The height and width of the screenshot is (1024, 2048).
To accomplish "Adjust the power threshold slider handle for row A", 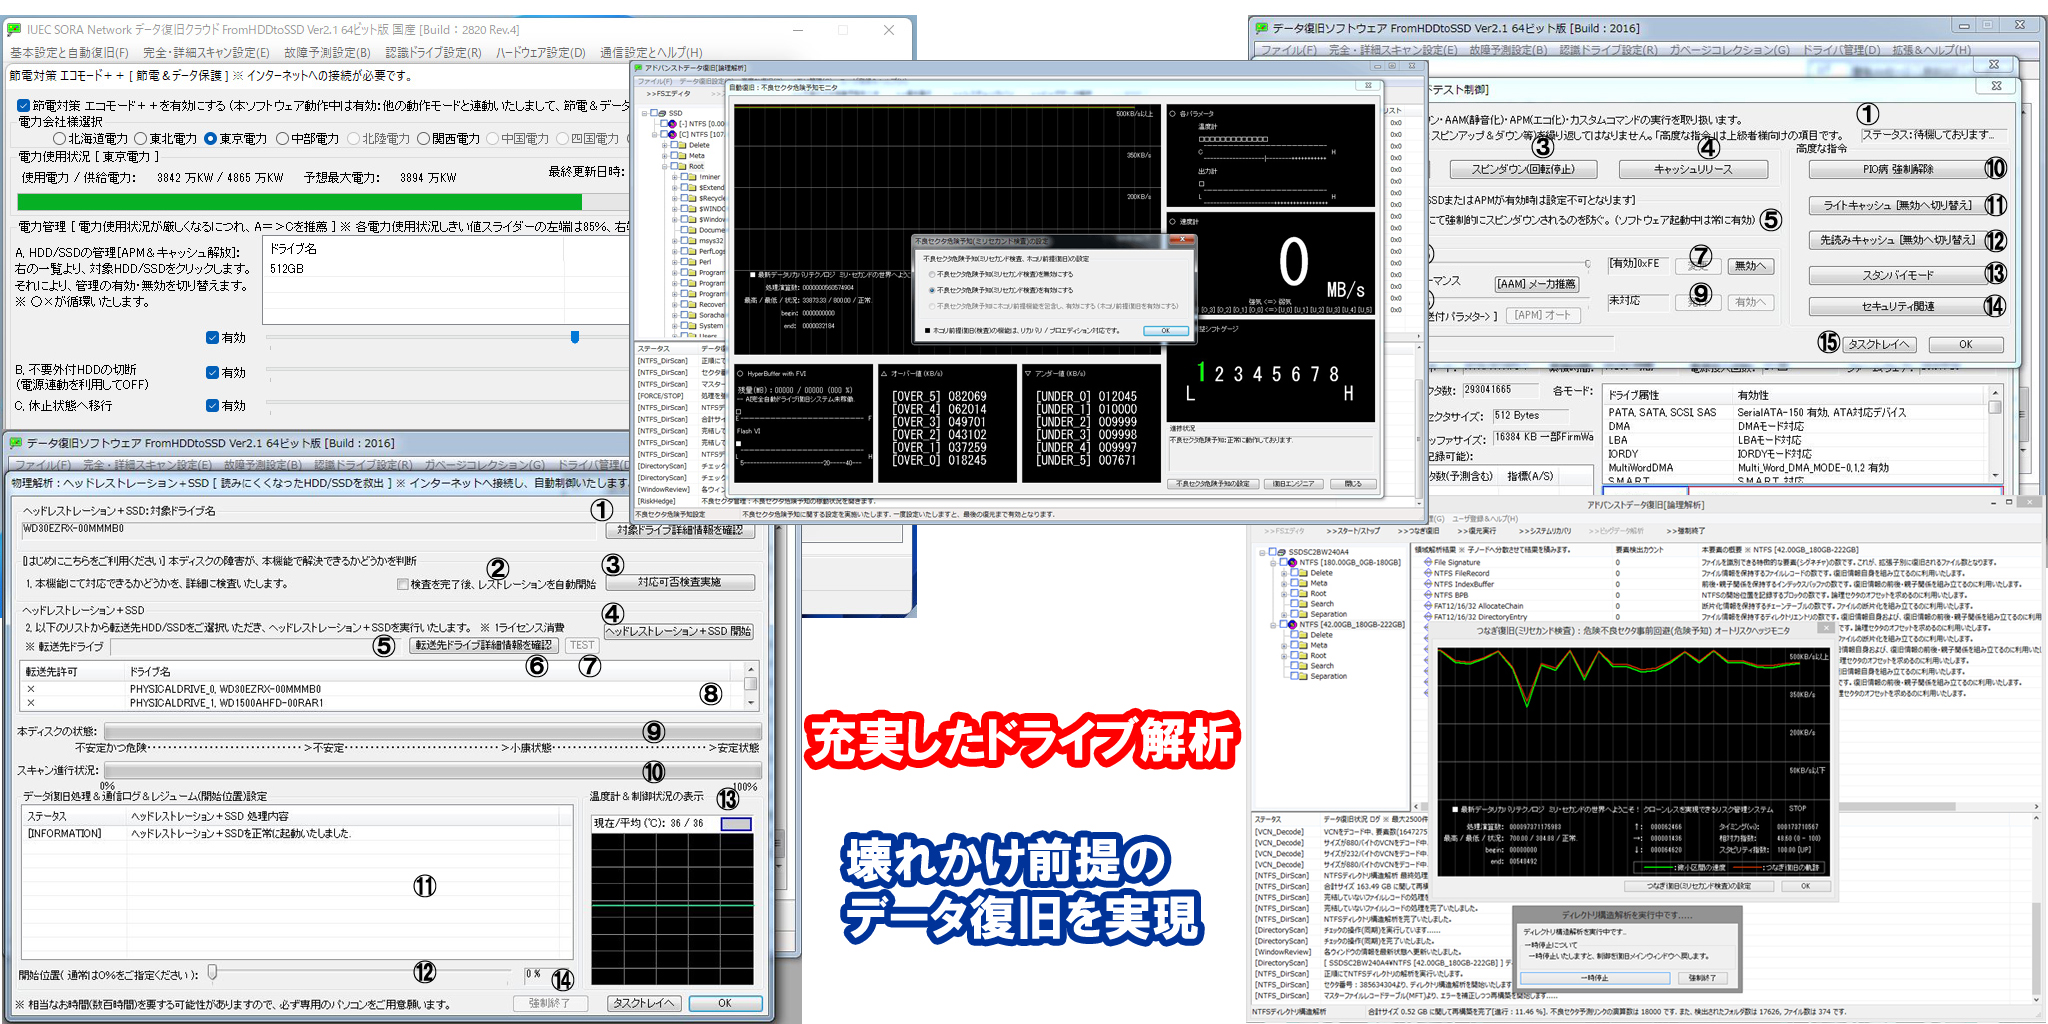I will (x=575, y=337).
